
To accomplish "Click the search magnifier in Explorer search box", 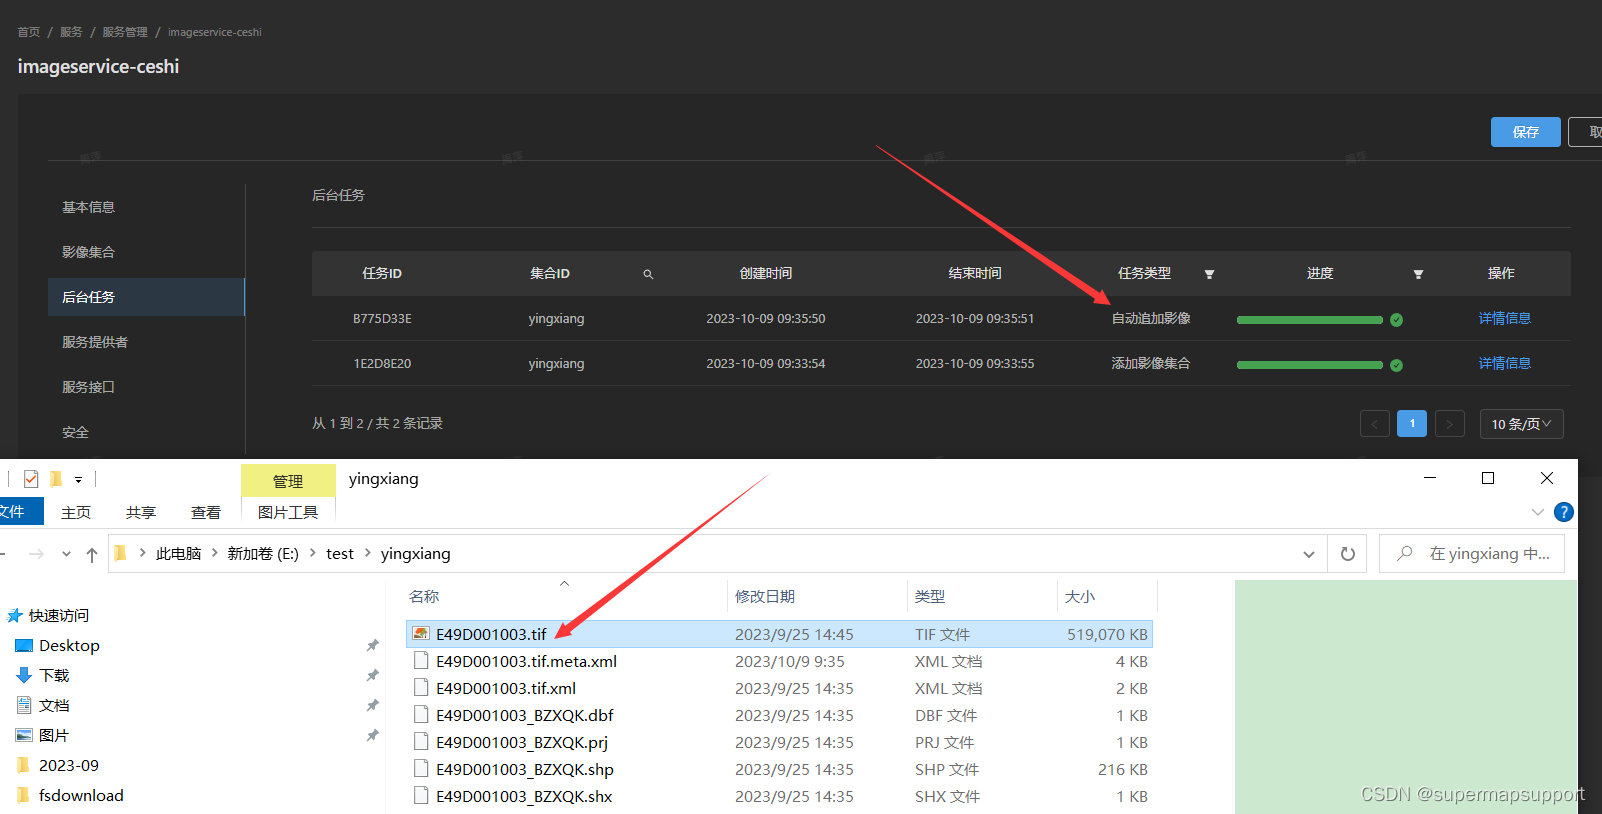I will point(1405,553).
